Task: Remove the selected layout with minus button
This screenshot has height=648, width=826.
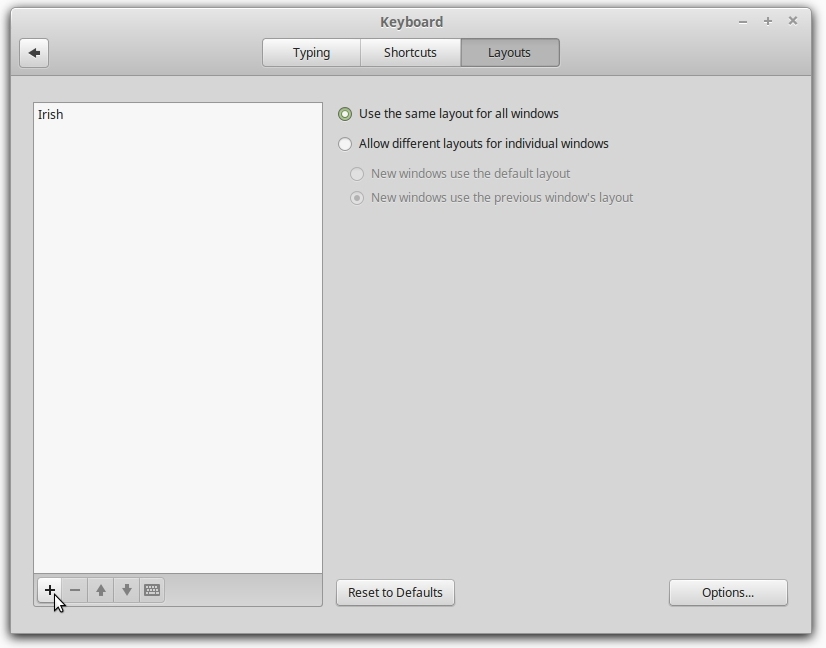Action: pos(75,590)
